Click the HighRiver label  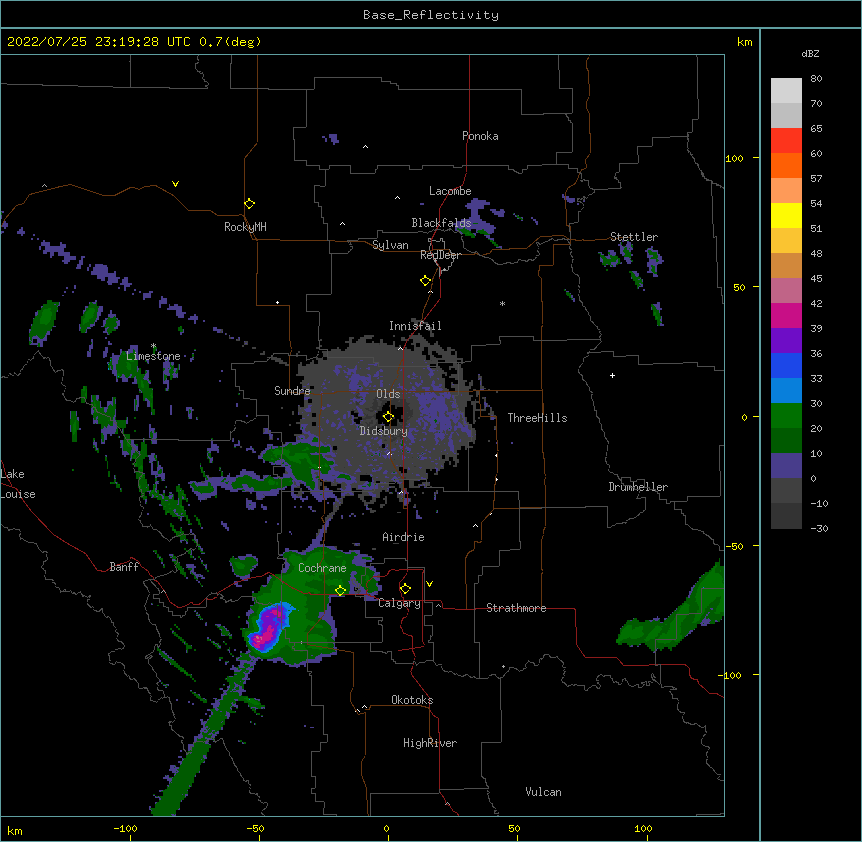430,743
